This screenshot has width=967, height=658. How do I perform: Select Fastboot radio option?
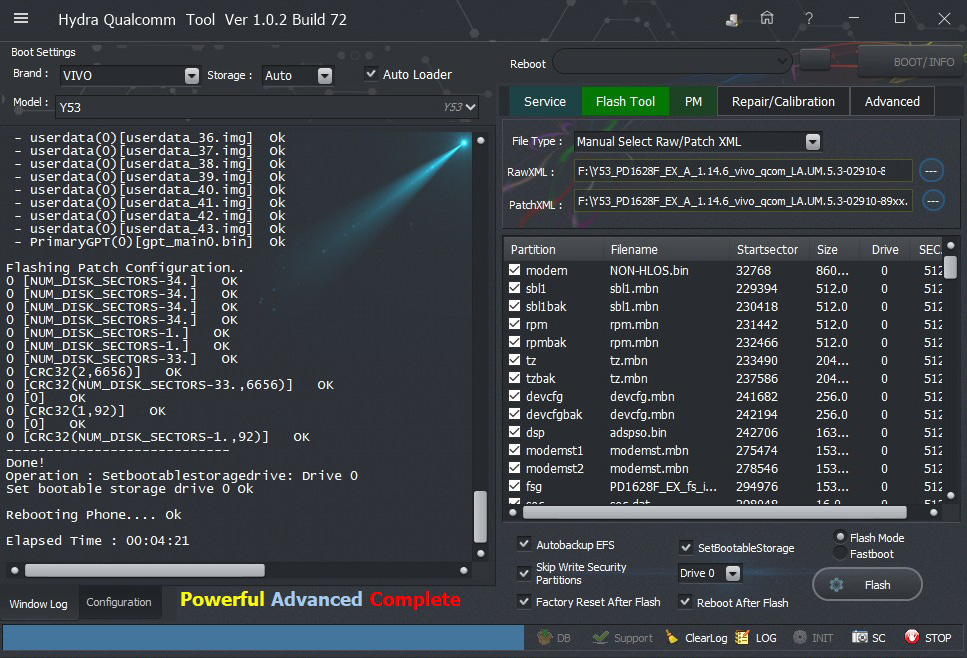pyautogui.click(x=840, y=553)
